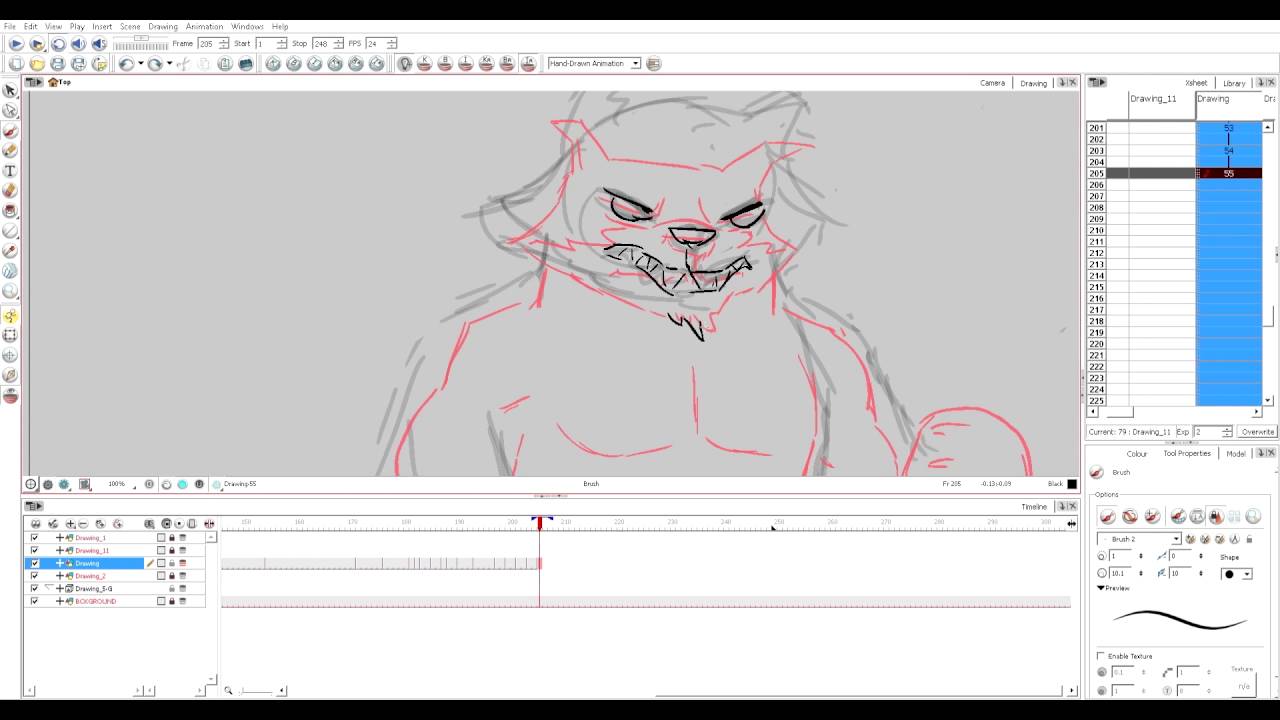Enable the Enable Texture checkbox
Image resolution: width=1280 pixels, height=720 pixels.
[1101, 656]
